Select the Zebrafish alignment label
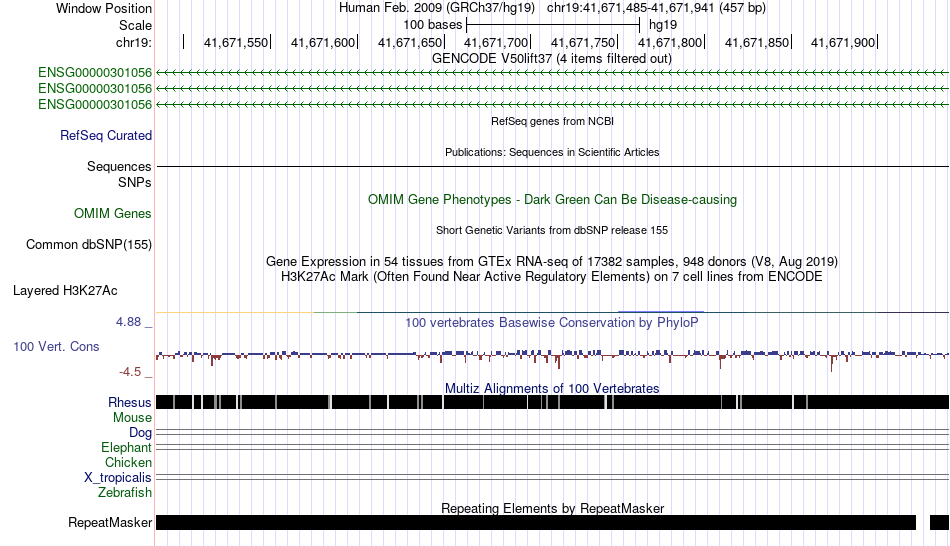The width and height of the screenshot is (950, 546). click(x=125, y=493)
